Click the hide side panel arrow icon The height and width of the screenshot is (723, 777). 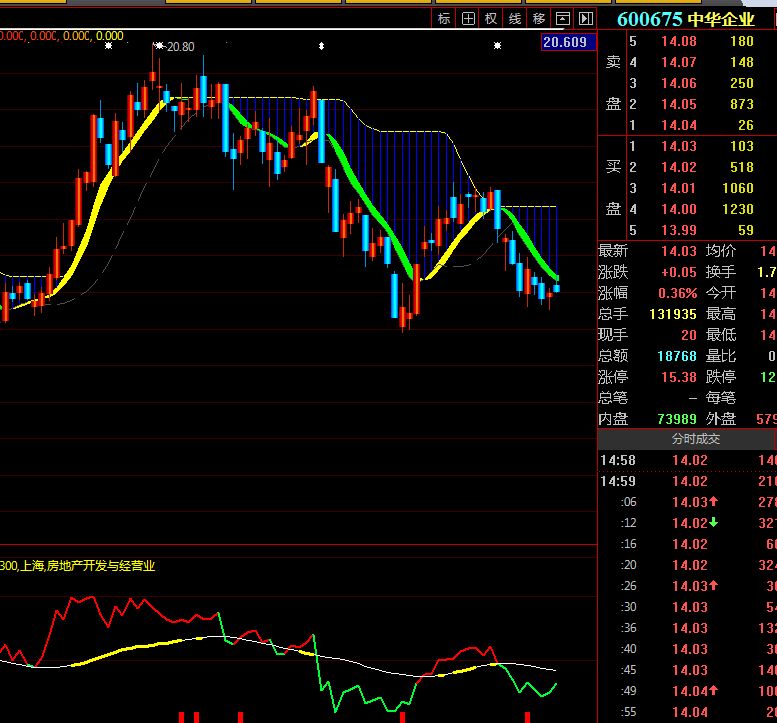click(x=586, y=19)
